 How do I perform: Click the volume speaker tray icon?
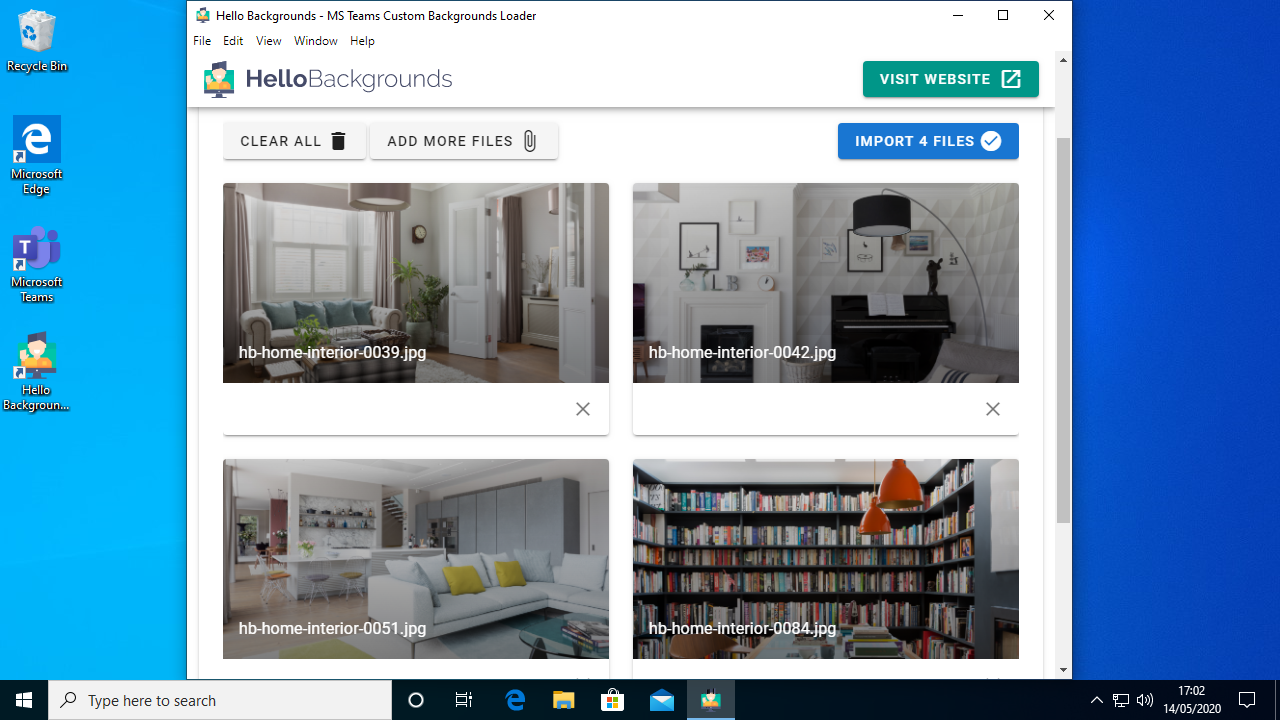tap(1145, 700)
